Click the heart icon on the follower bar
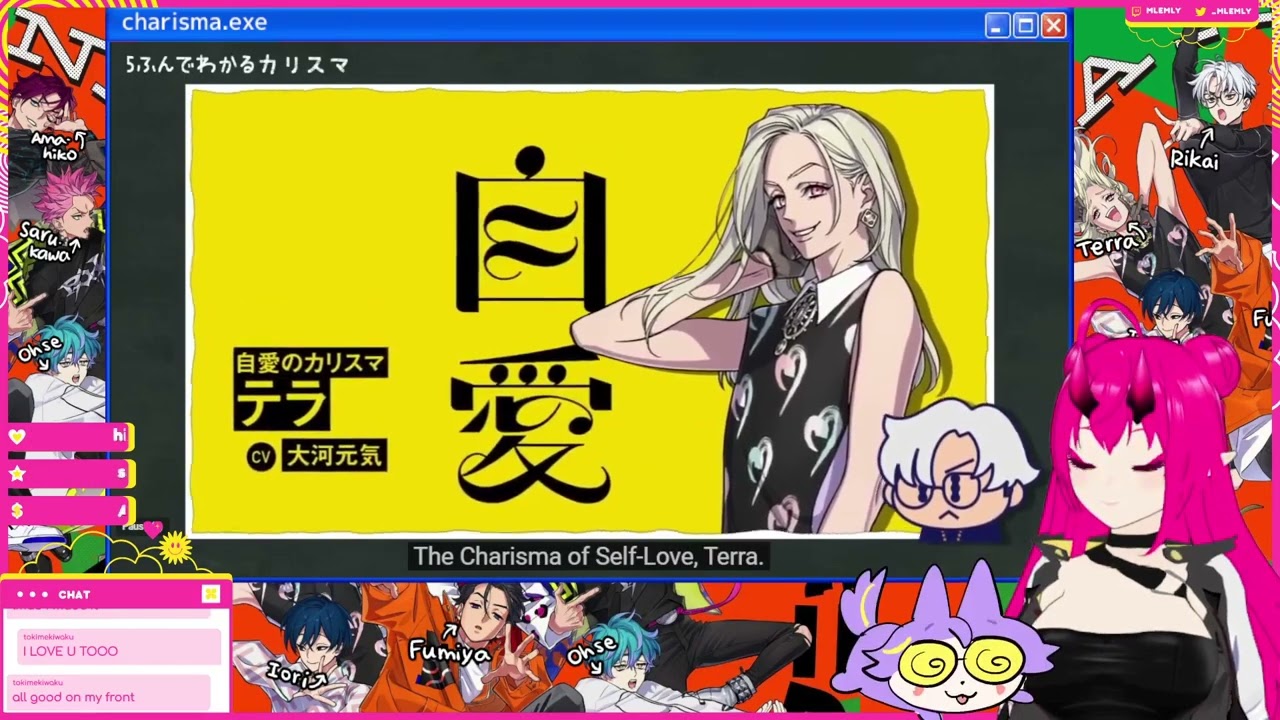 (x=17, y=436)
